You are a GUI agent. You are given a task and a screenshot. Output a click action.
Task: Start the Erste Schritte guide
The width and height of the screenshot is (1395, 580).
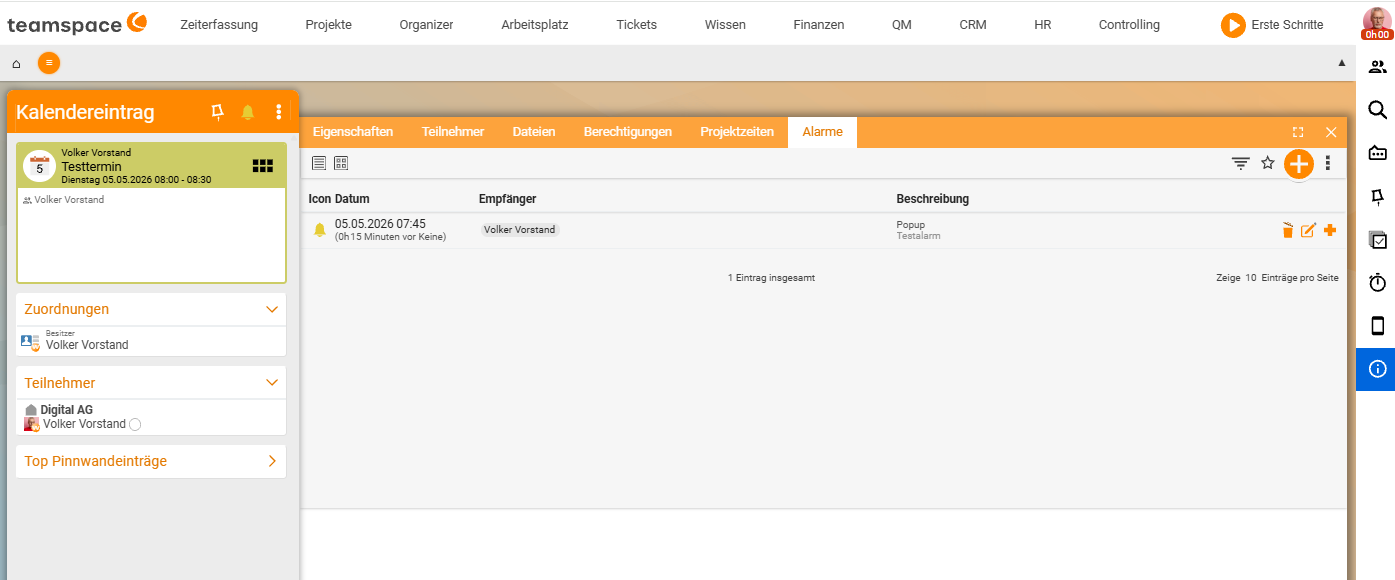click(x=1272, y=25)
